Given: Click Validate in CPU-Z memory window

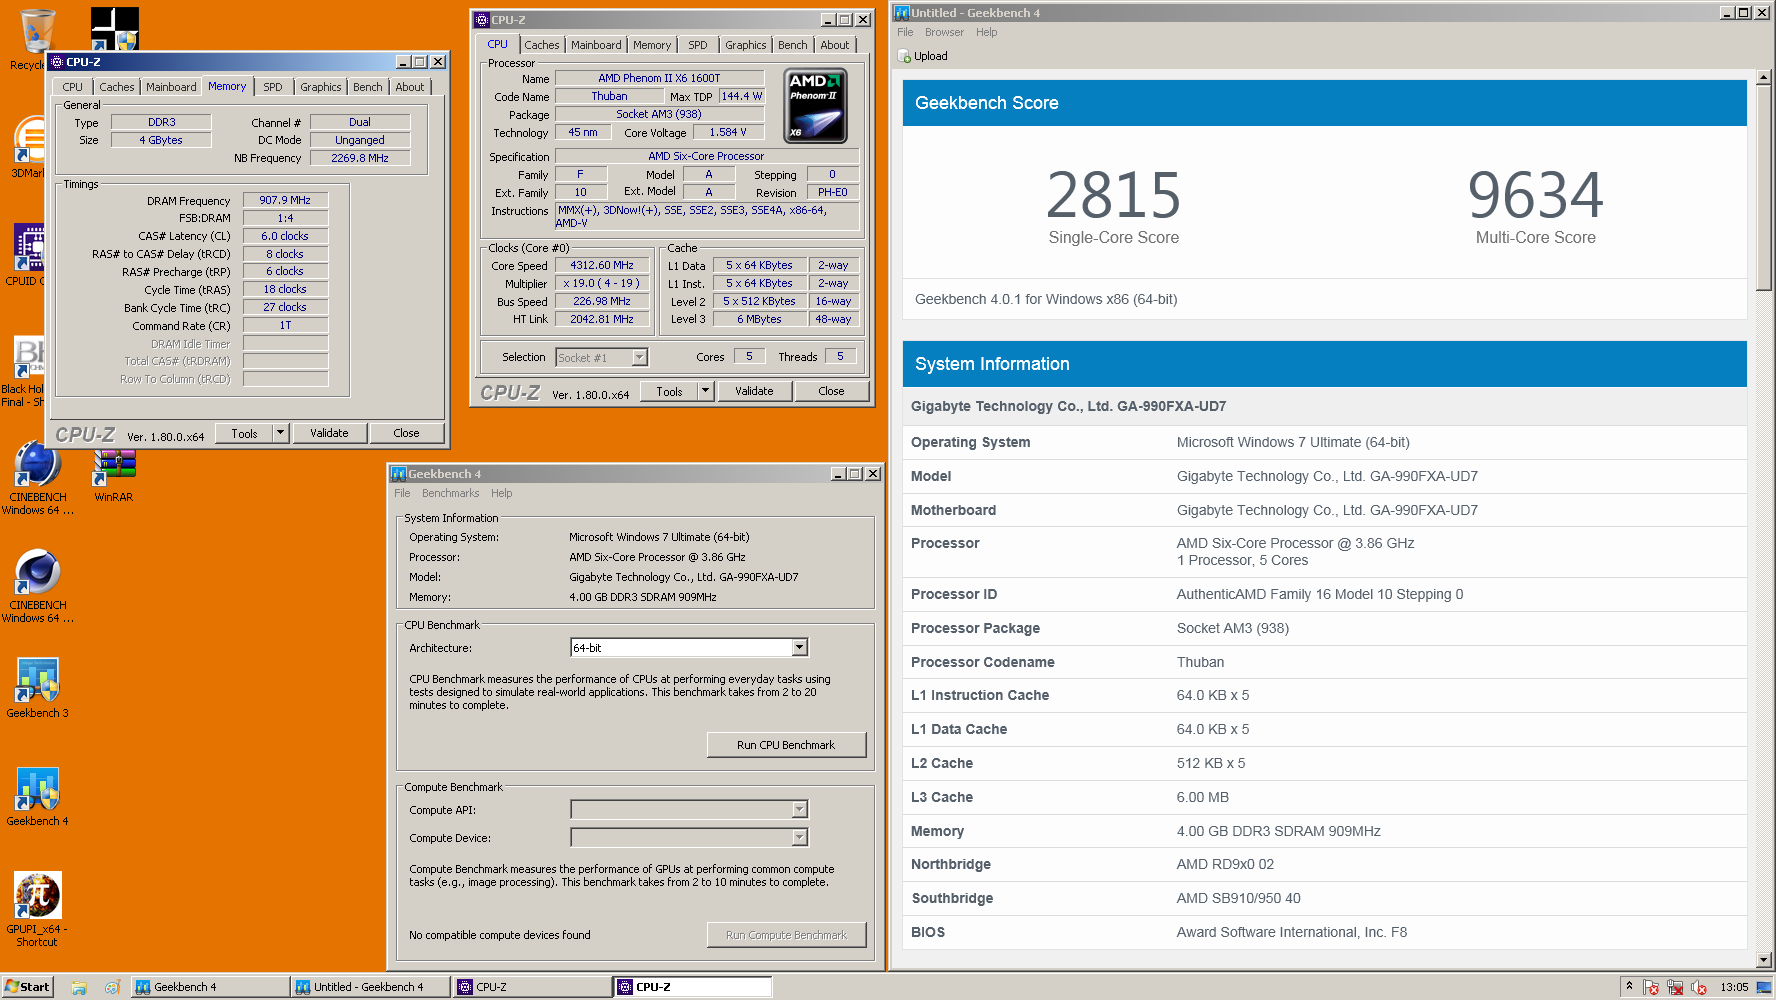Looking at the screenshot, I should 329,433.
